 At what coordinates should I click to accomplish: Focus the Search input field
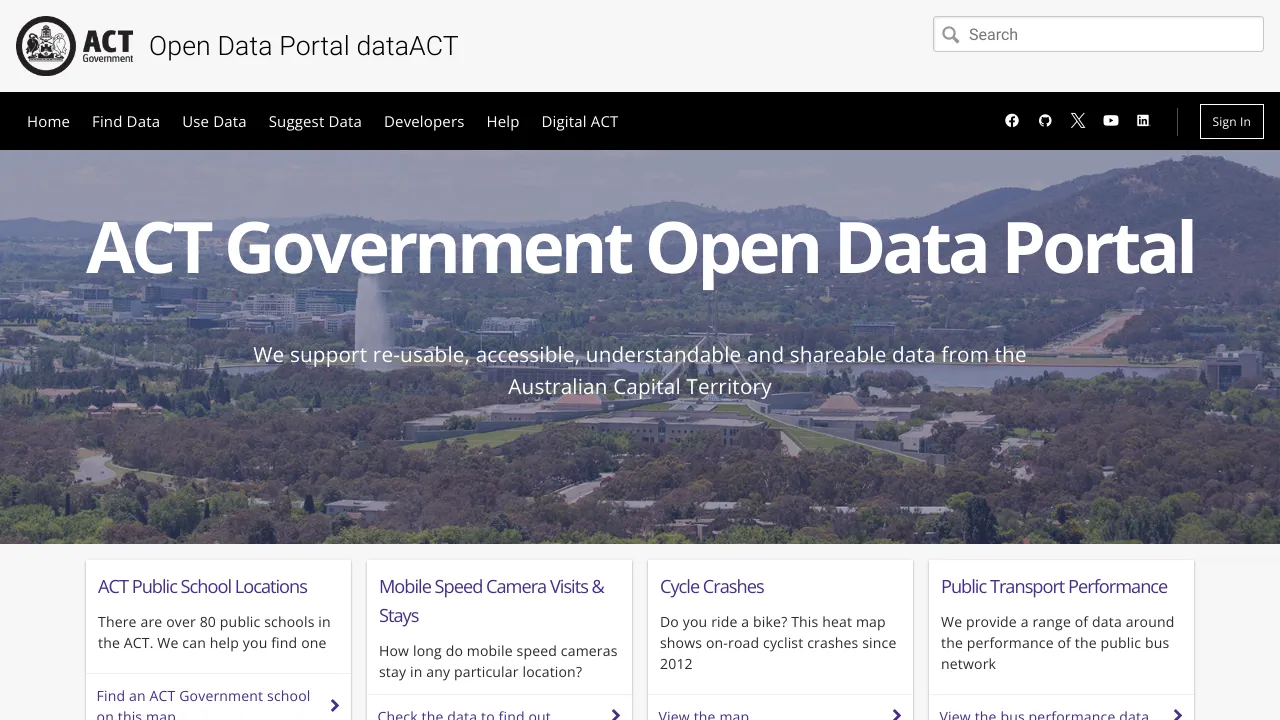coord(1098,34)
